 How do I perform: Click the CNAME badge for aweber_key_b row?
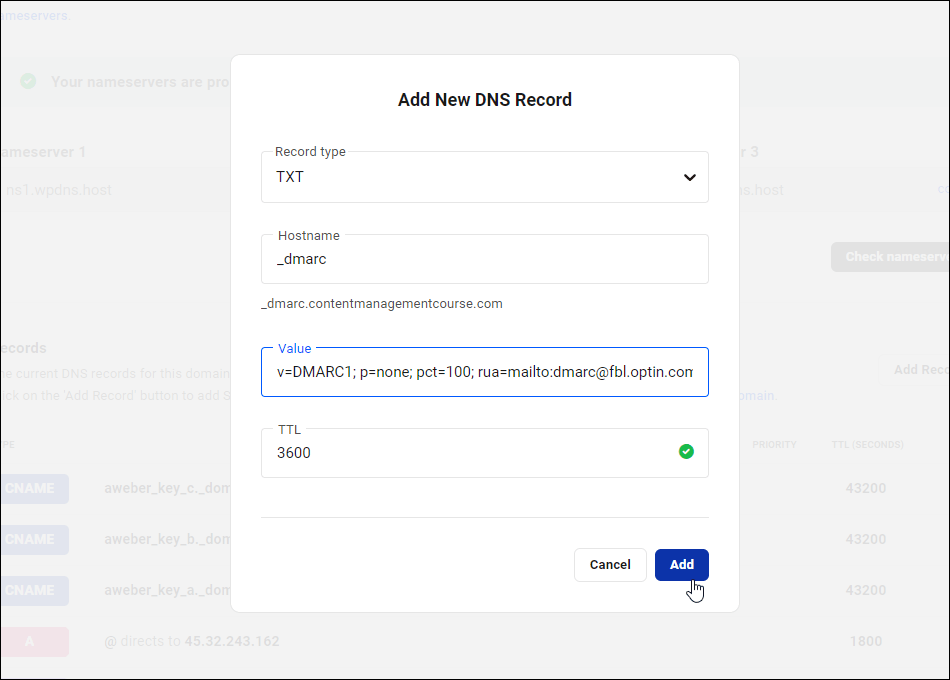point(34,539)
